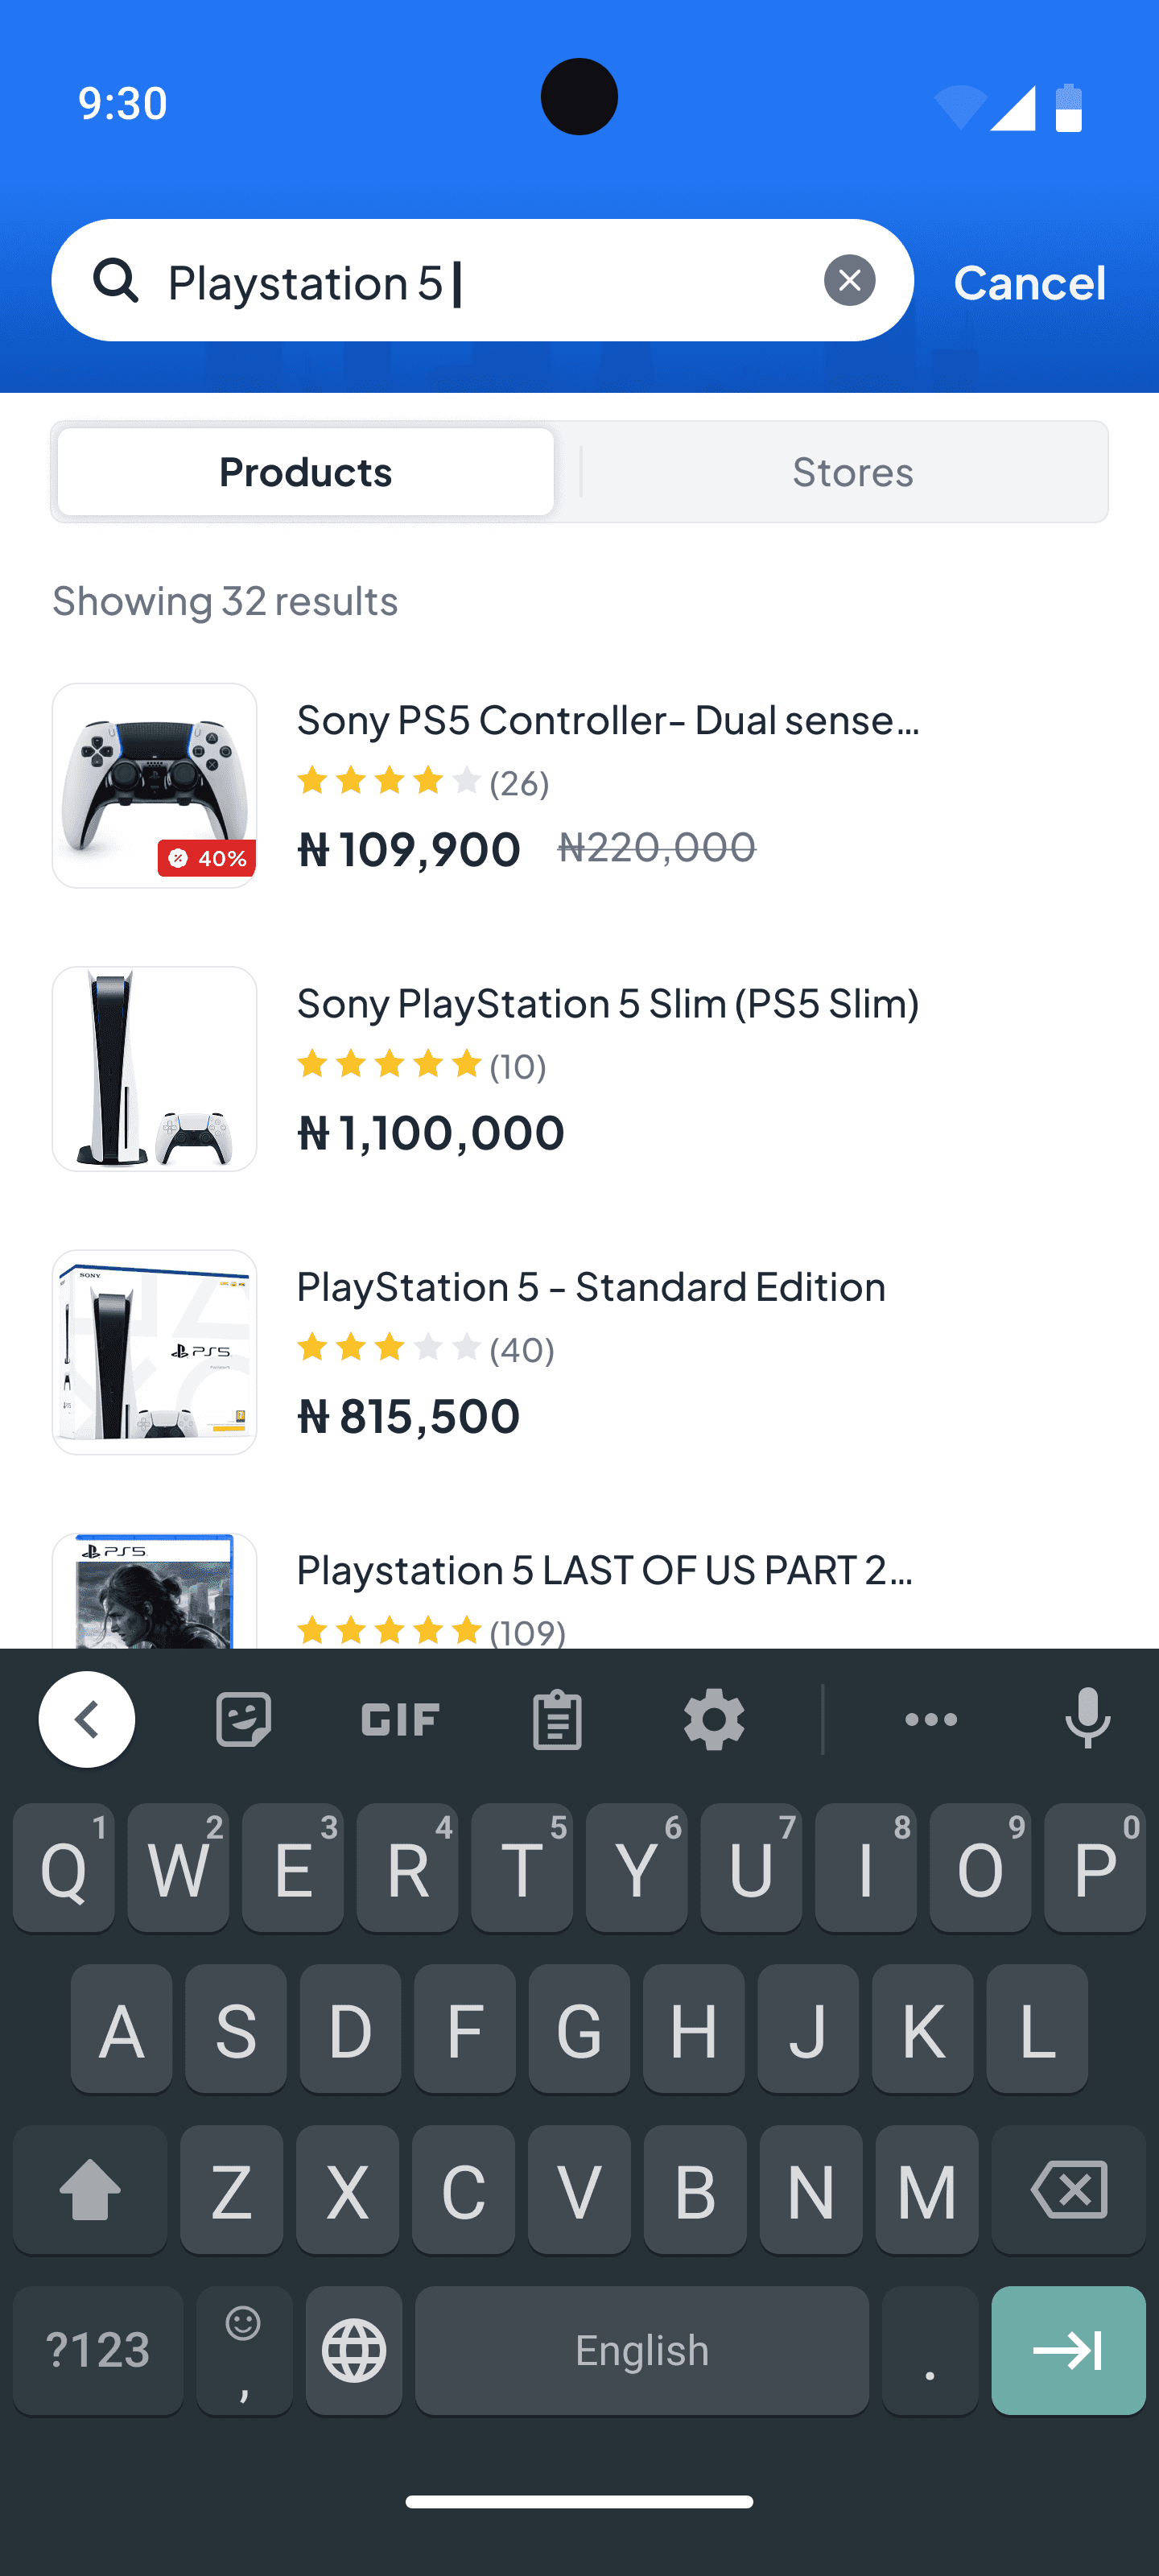Viewport: 1159px width, 2576px height.
Task: Expand more keyboard options with three dots
Action: [x=931, y=1719]
